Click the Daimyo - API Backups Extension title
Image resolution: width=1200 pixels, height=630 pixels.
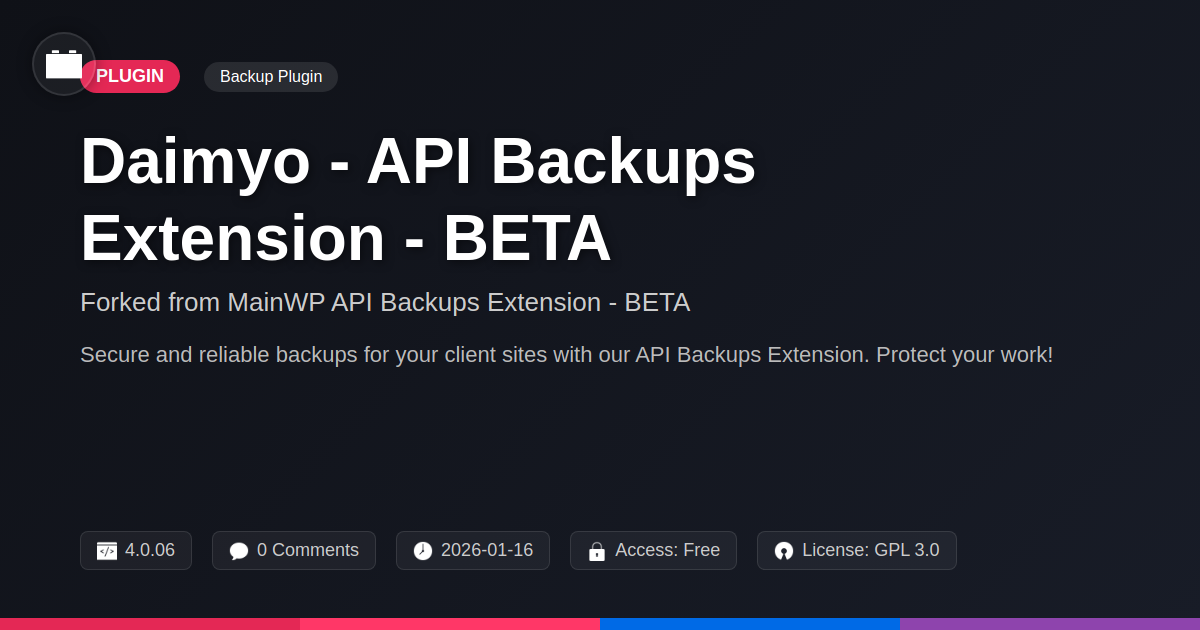tap(418, 200)
